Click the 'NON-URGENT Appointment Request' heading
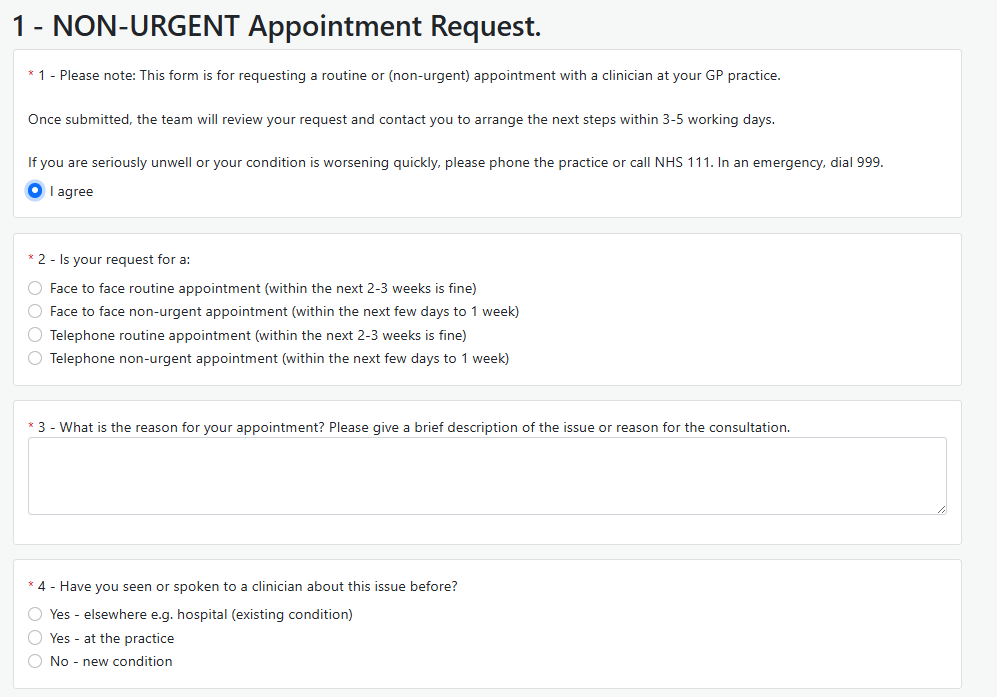The image size is (997, 697). coord(277,26)
